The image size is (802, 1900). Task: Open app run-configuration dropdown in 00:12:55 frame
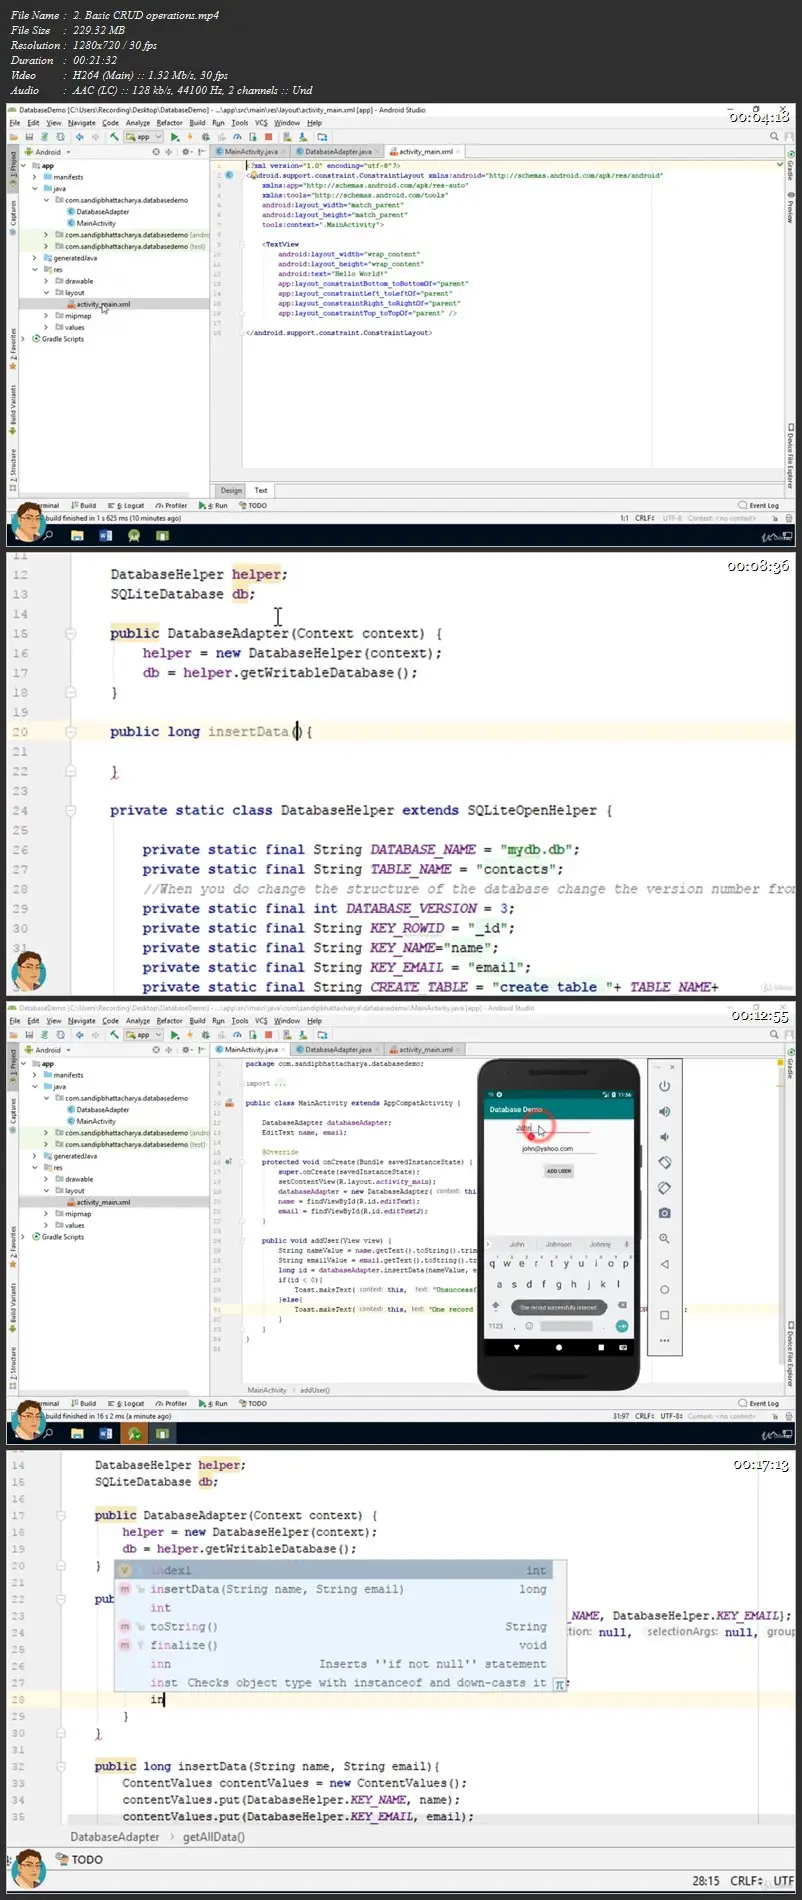point(143,1035)
